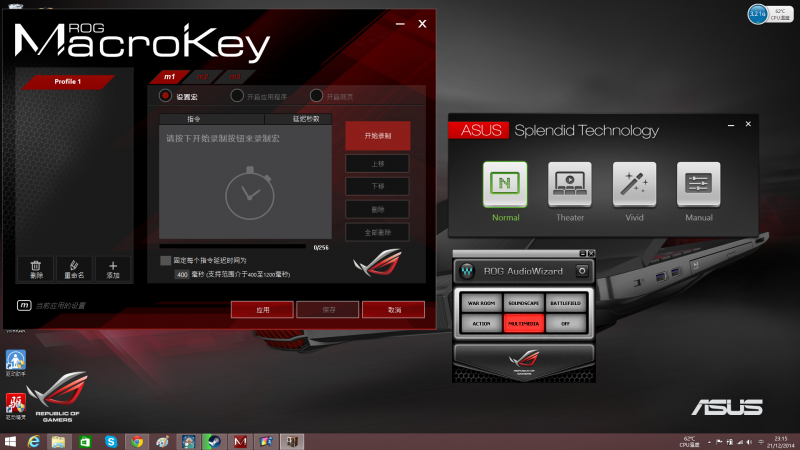This screenshot has width=800, height=450.
Task: Select Profile 1 in the profile list
Action: click(68, 82)
